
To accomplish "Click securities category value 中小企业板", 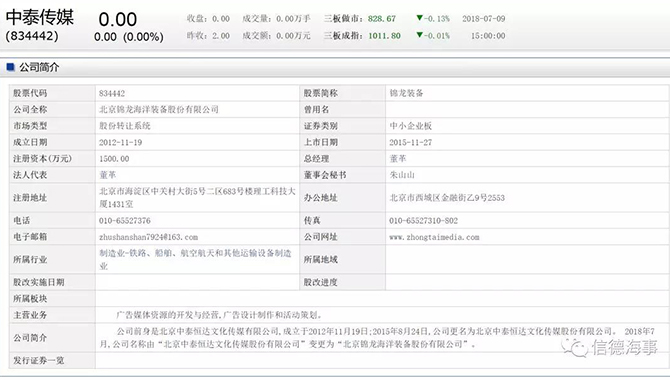I will coord(411,126).
